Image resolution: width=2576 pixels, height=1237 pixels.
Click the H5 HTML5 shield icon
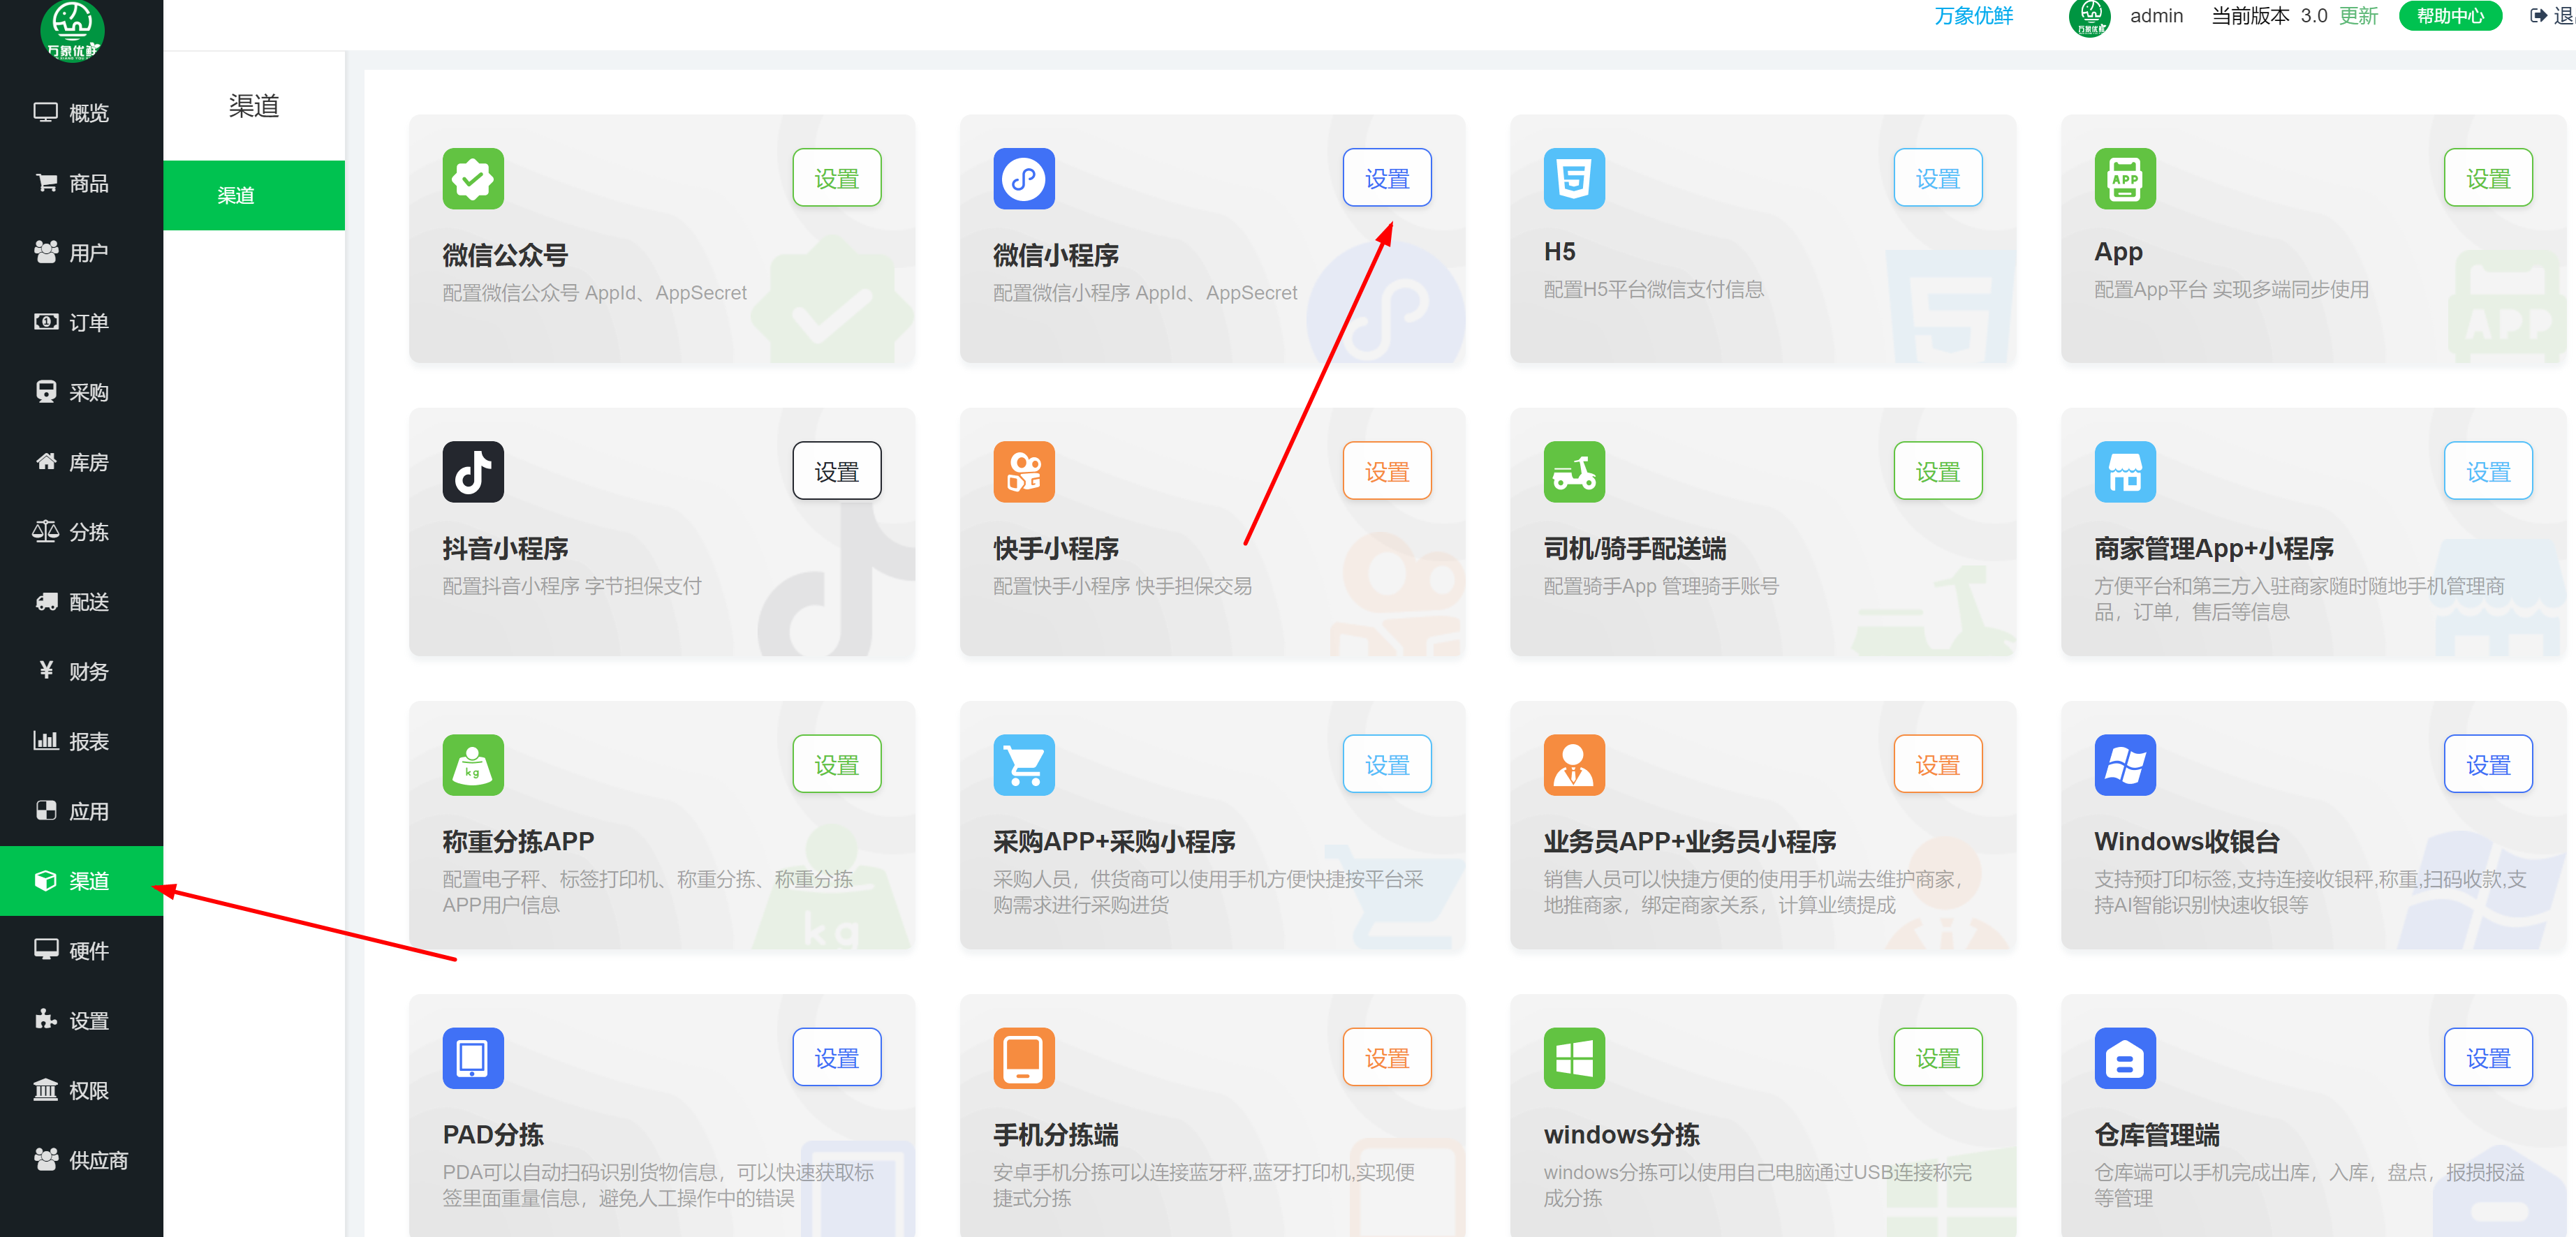(x=1574, y=179)
